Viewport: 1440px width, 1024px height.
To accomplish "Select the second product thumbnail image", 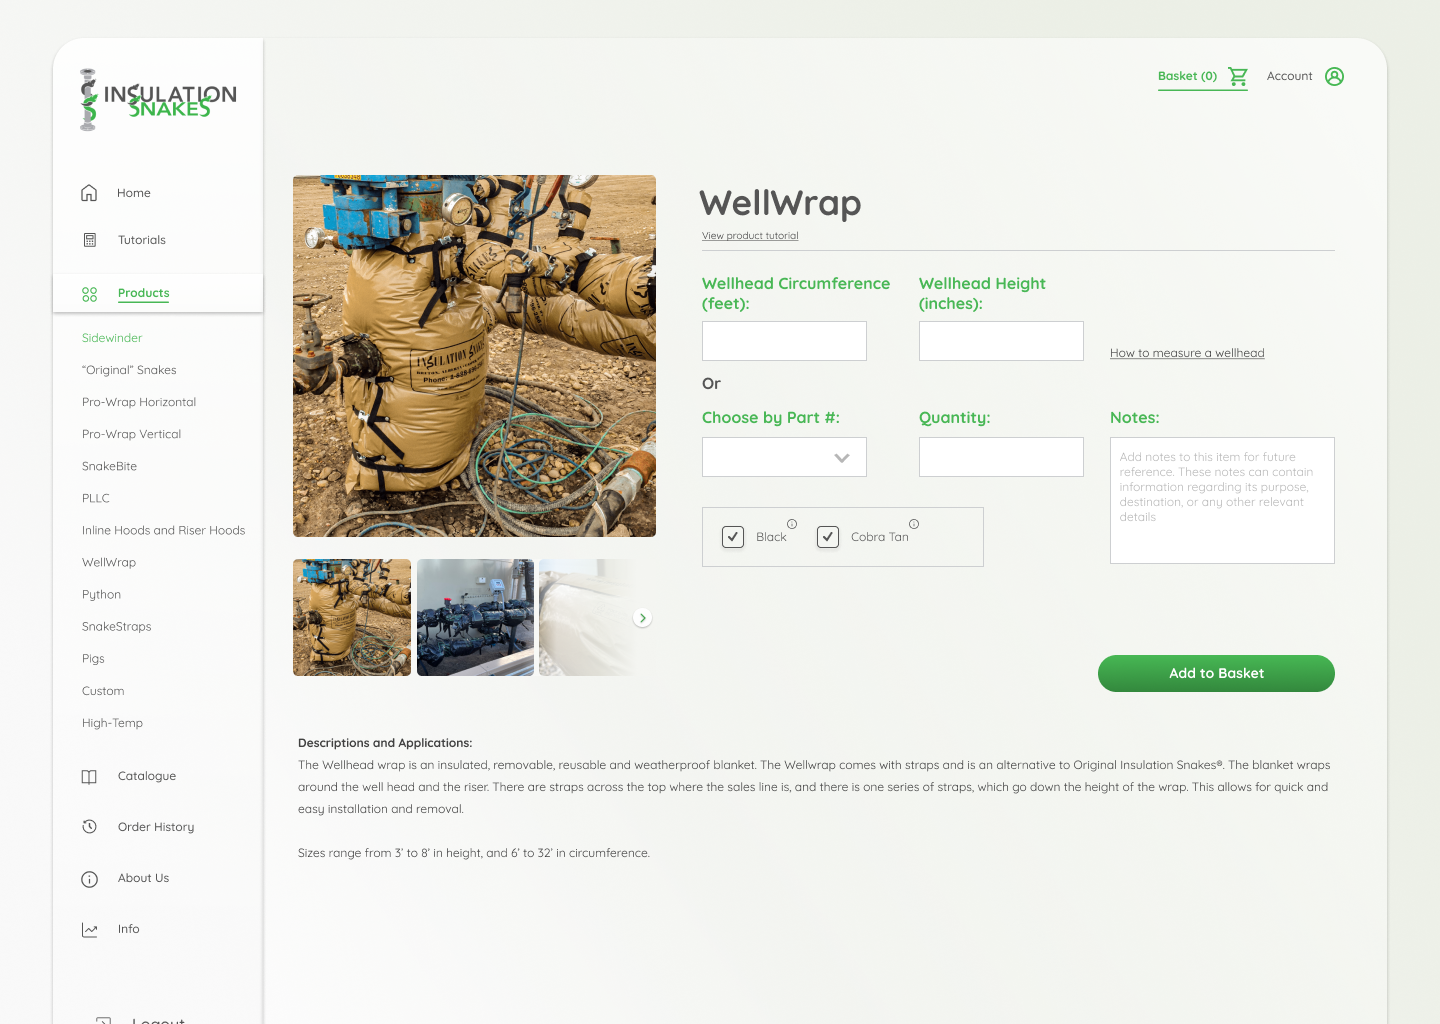I will pyautogui.click(x=475, y=618).
